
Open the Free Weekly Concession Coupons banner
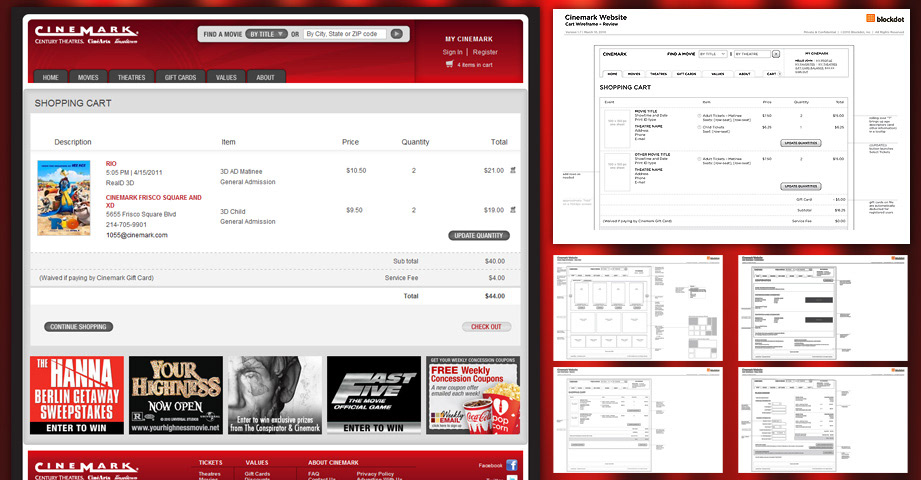pos(473,395)
